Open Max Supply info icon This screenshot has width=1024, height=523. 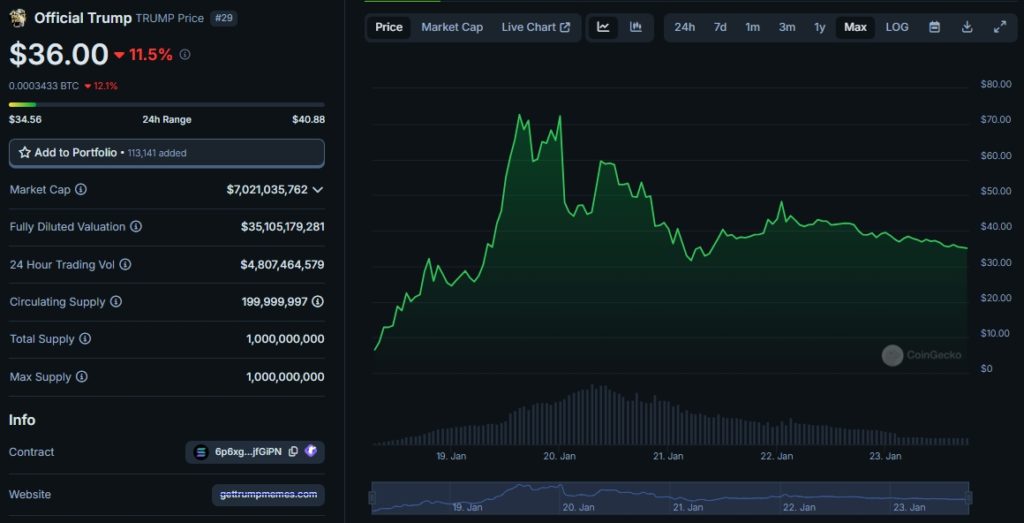point(81,377)
